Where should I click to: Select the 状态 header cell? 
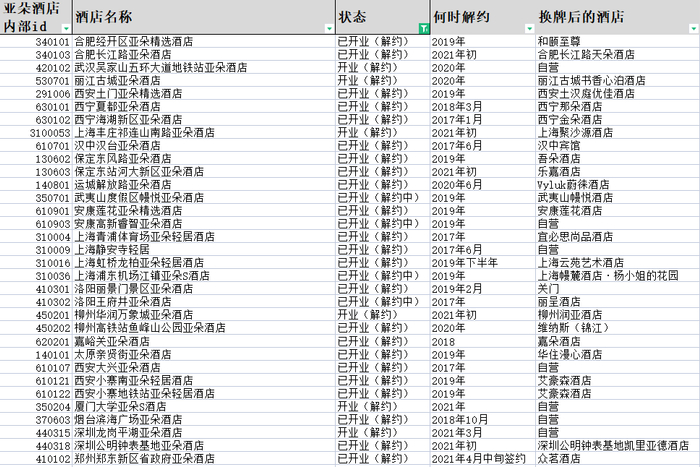click(x=383, y=17)
